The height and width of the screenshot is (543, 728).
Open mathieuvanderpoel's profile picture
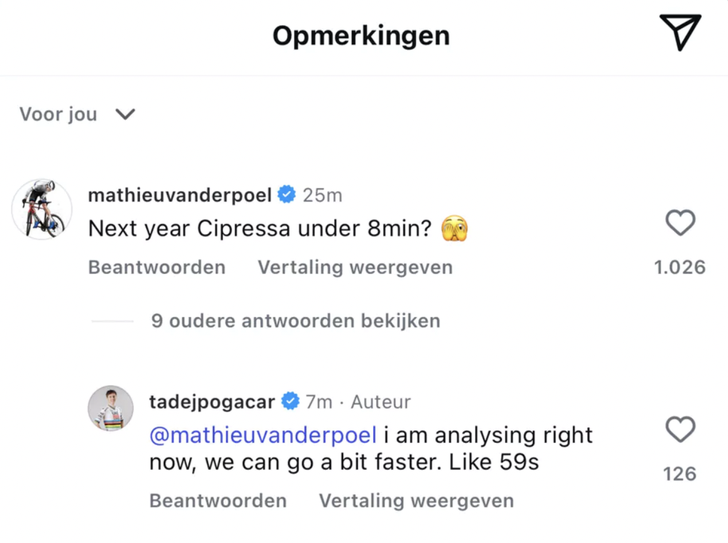coord(41,210)
